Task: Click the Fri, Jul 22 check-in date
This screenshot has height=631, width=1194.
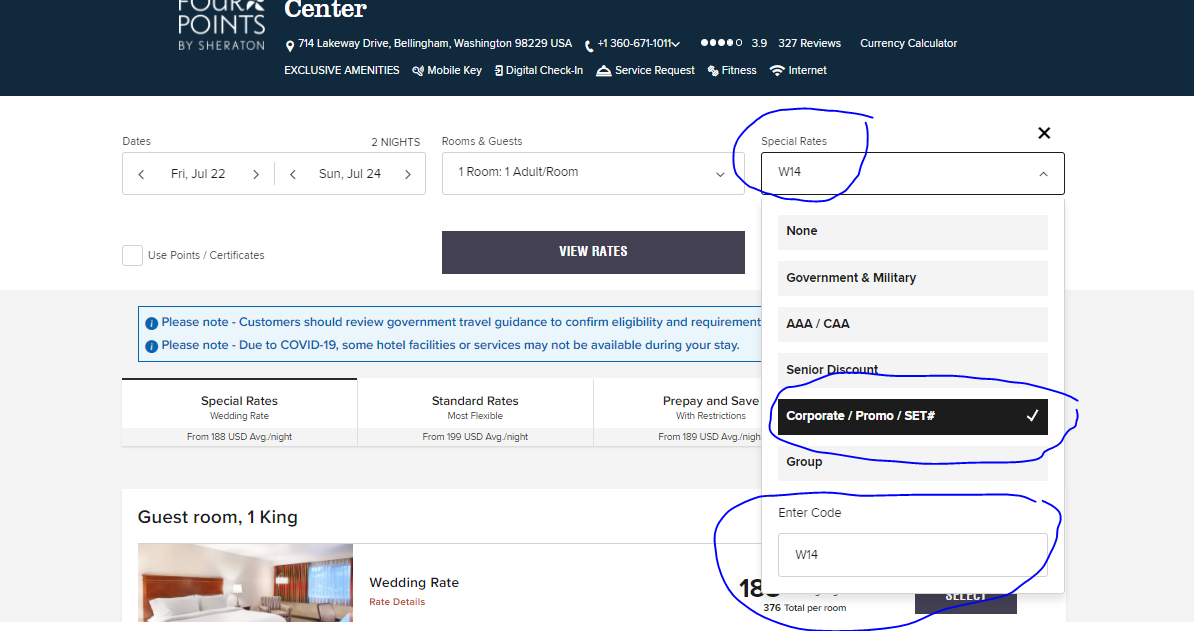Action: 198,174
